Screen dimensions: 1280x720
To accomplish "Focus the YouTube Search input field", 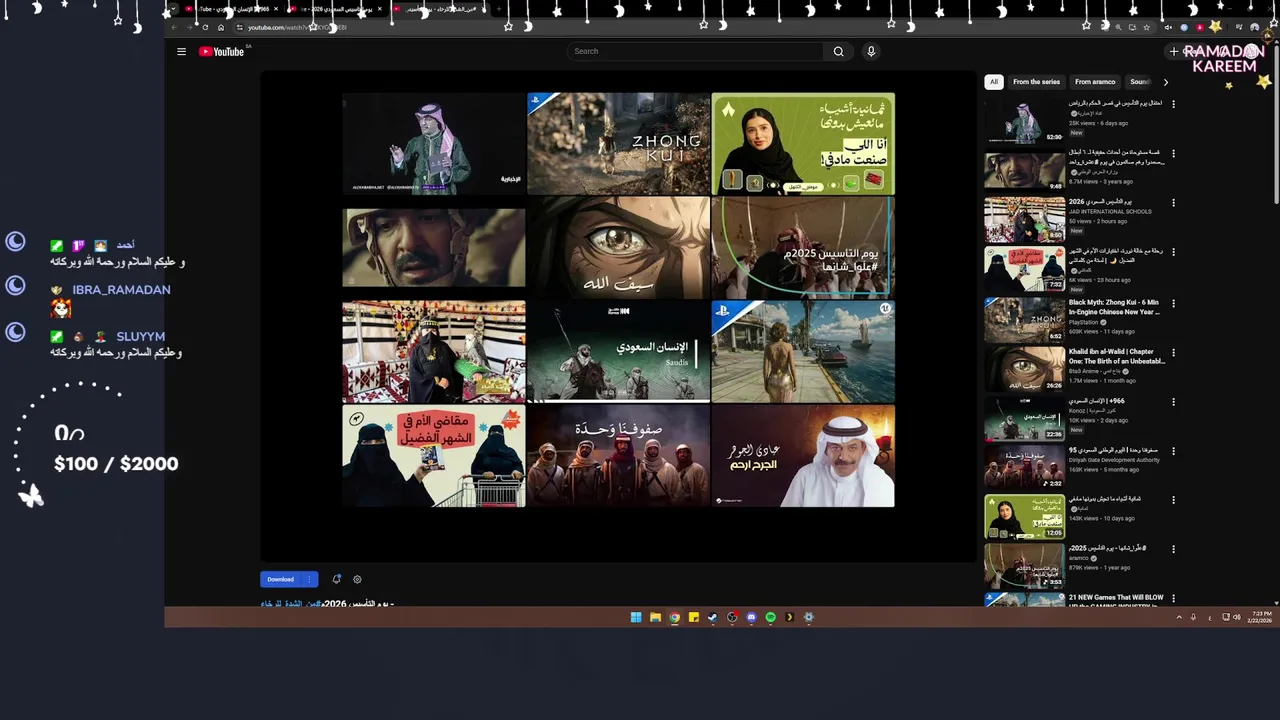I will 697,52.
